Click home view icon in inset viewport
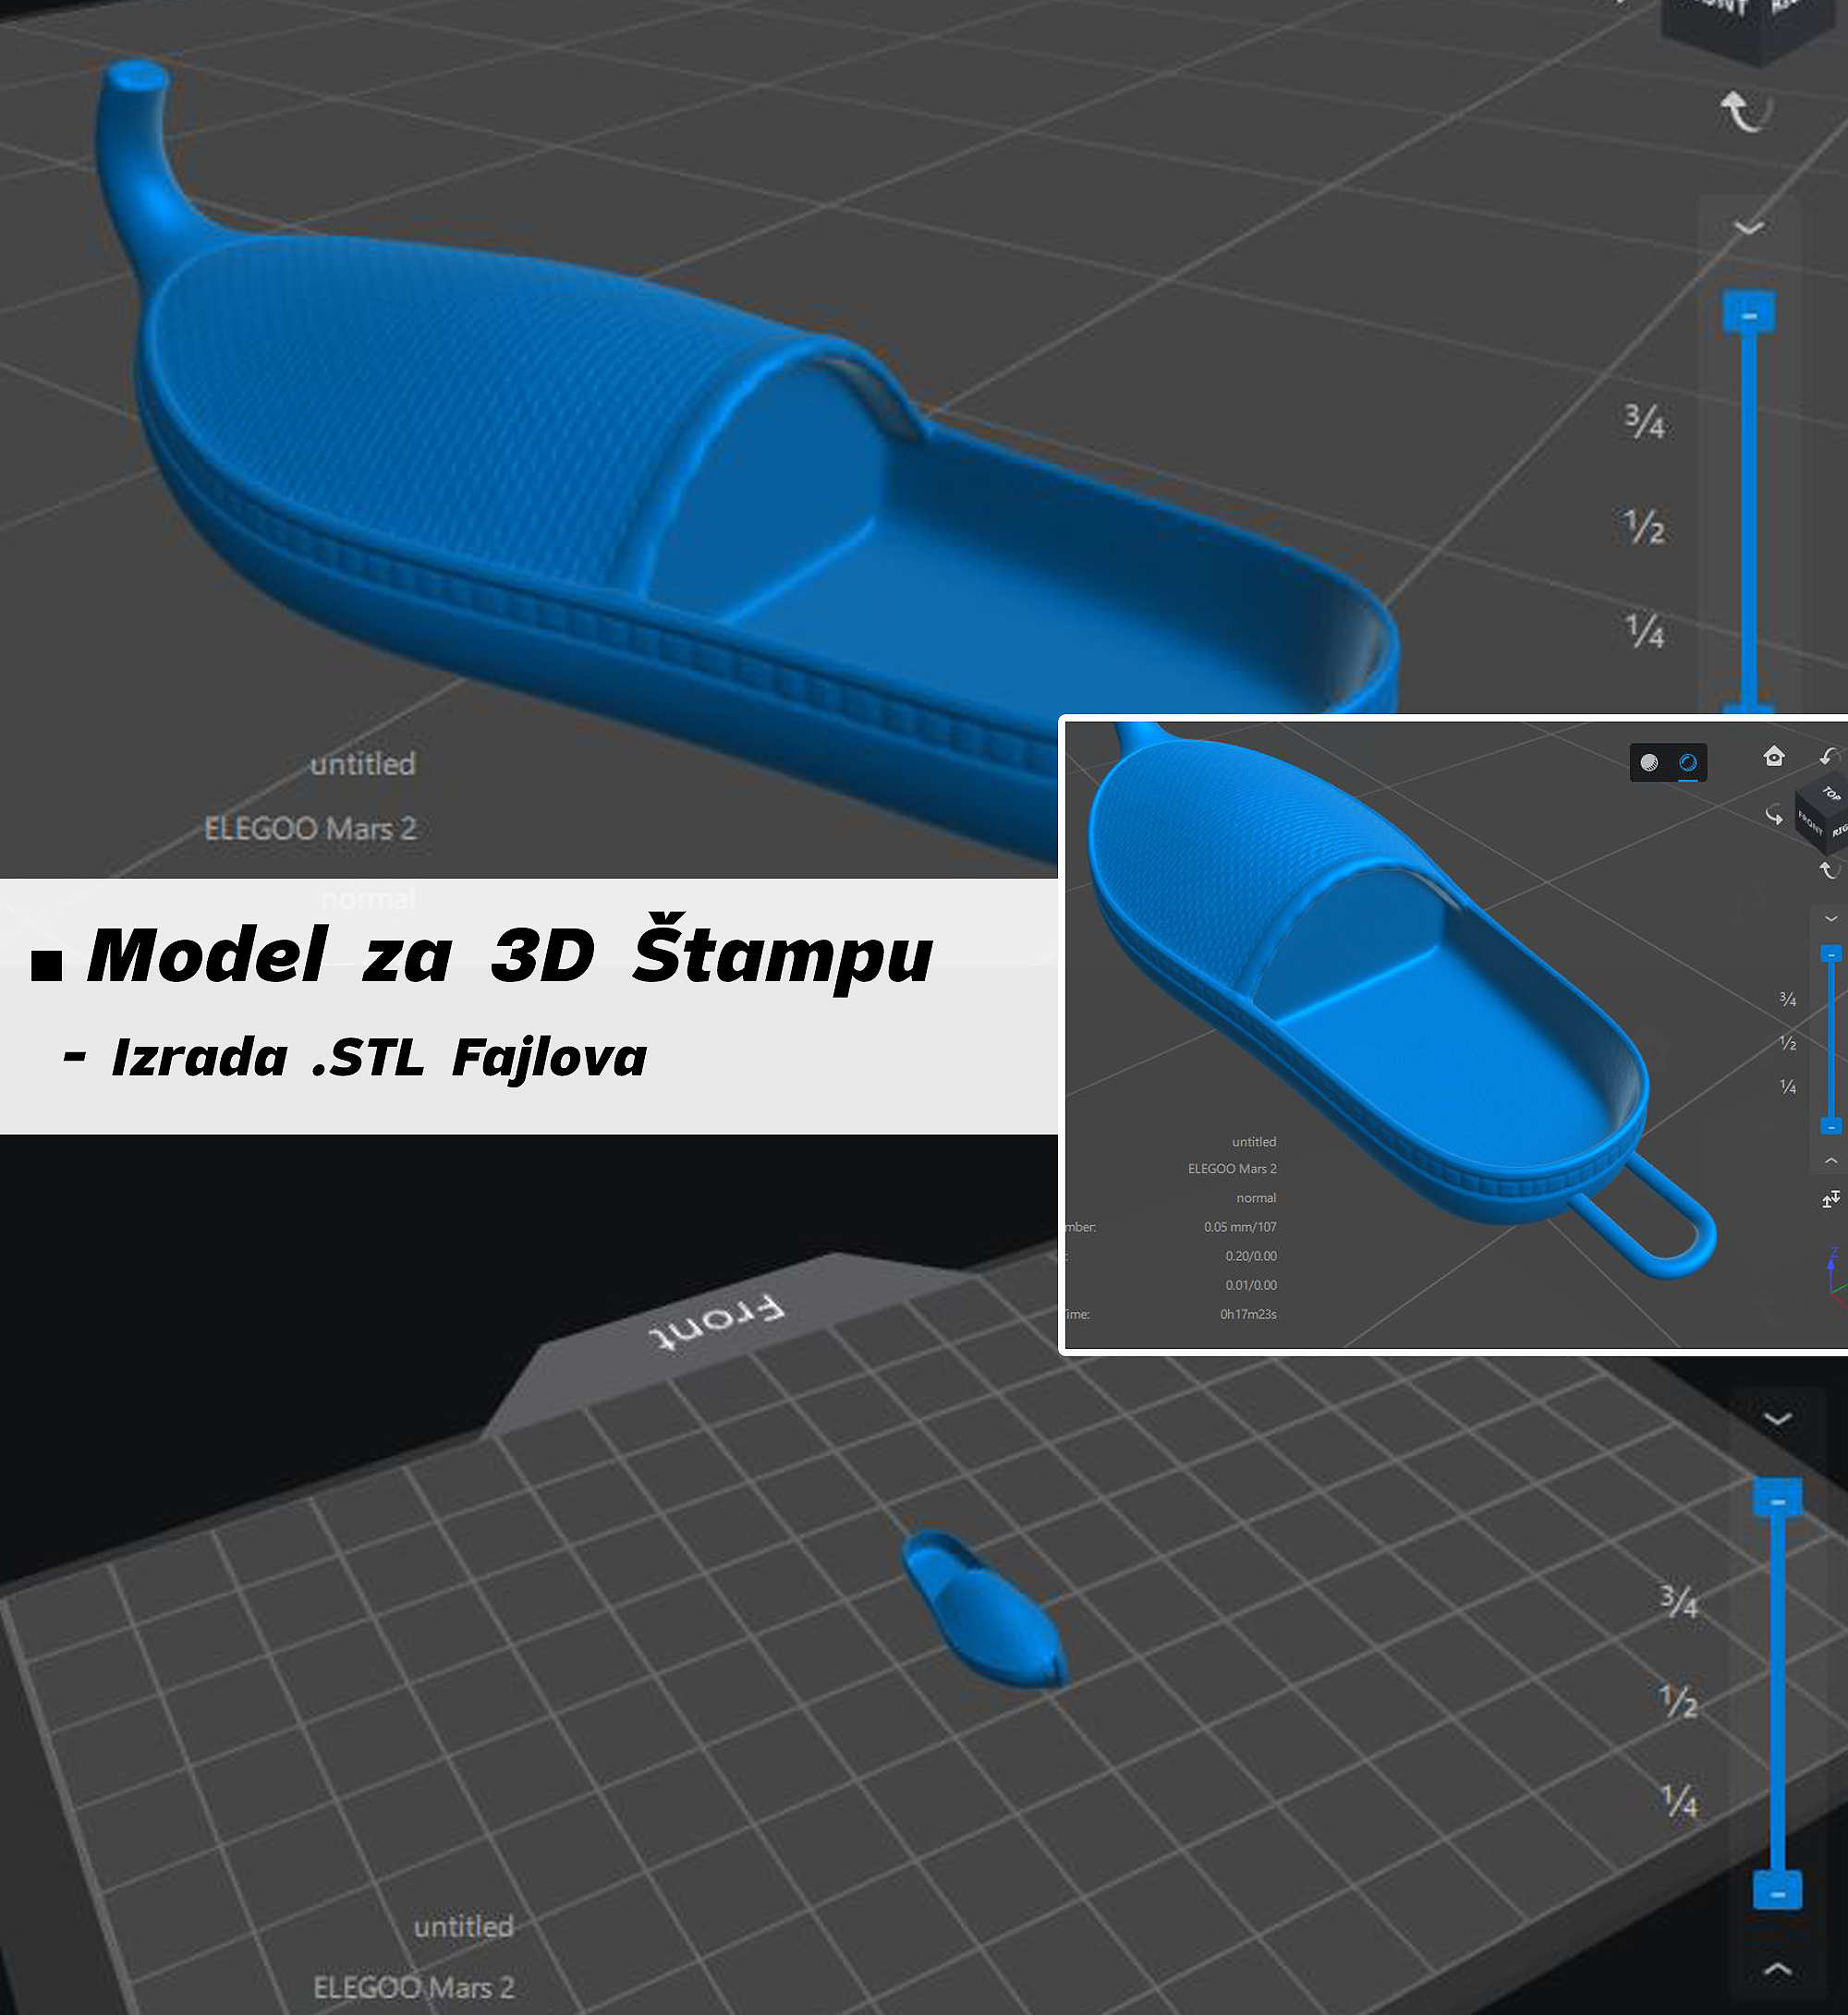This screenshot has width=1848, height=2015. [1773, 756]
